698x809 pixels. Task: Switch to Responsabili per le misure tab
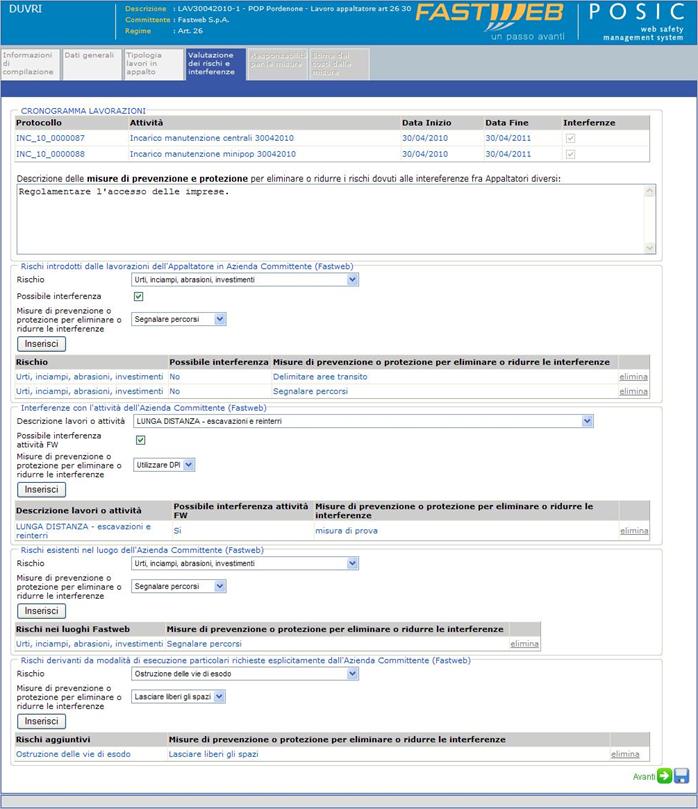click(278, 64)
